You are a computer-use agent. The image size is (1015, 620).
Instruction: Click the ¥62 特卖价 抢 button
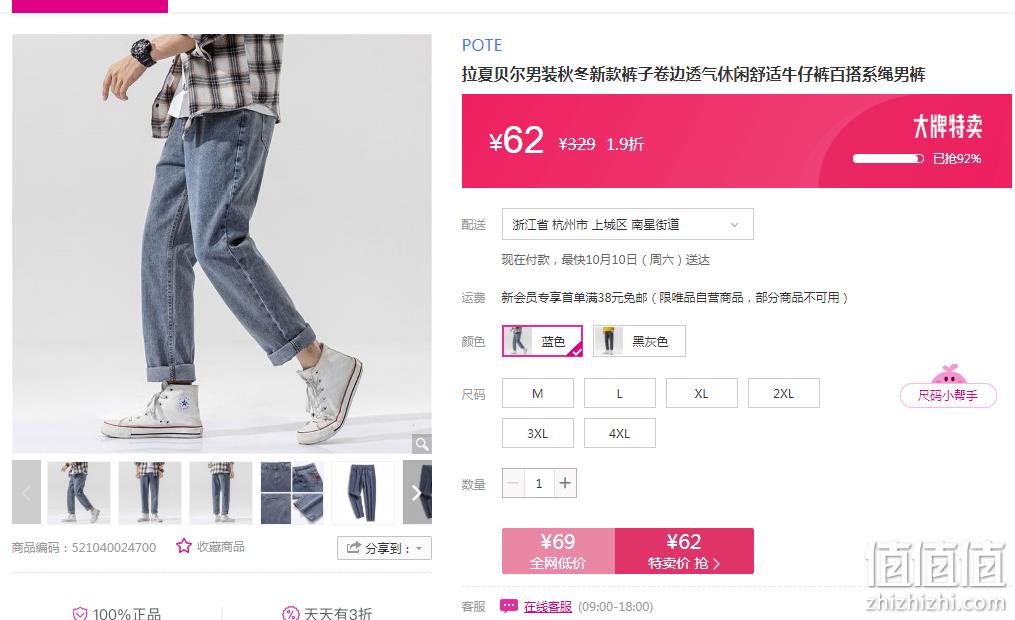[x=684, y=551]
